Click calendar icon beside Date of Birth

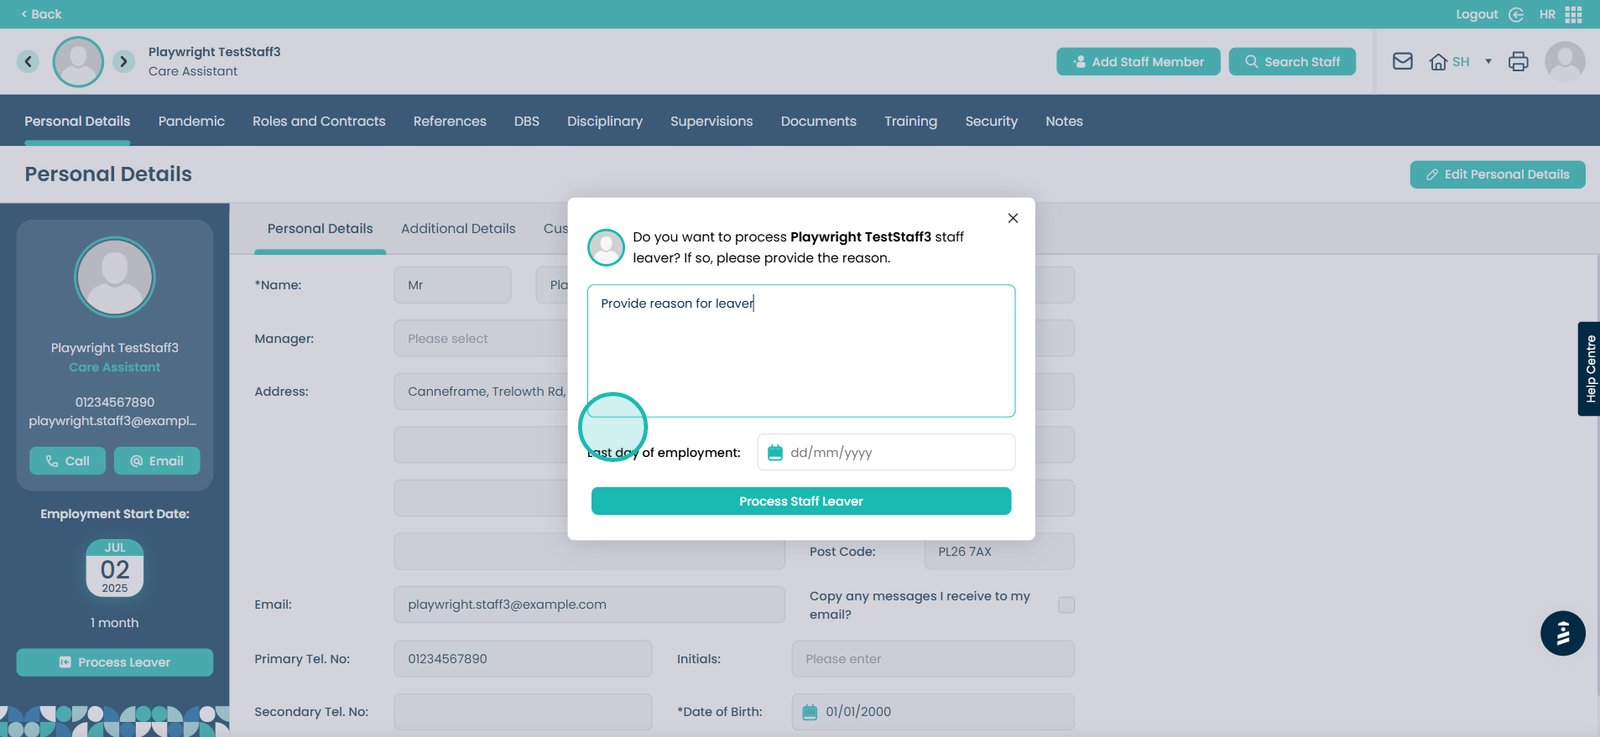[x=810, y=712]
